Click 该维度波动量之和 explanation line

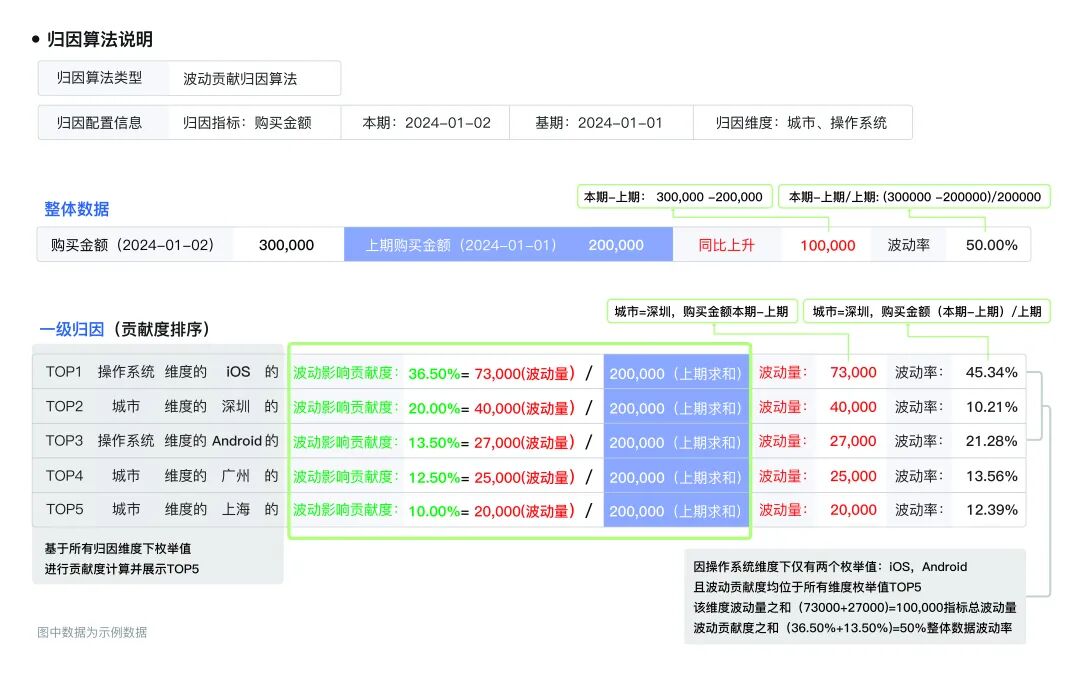855,607
